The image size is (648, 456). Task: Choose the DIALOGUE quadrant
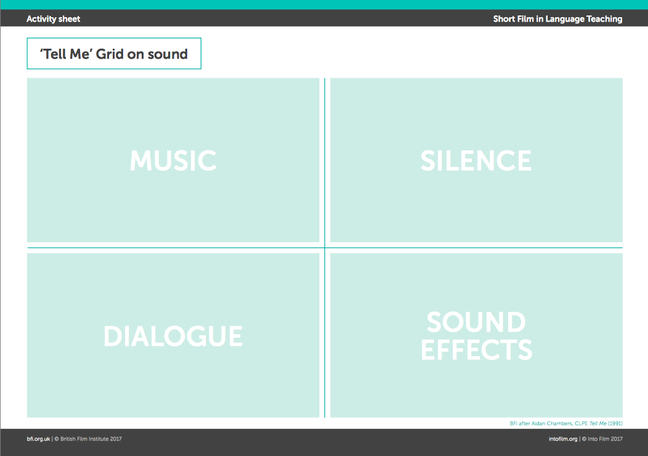coord(173,336)
